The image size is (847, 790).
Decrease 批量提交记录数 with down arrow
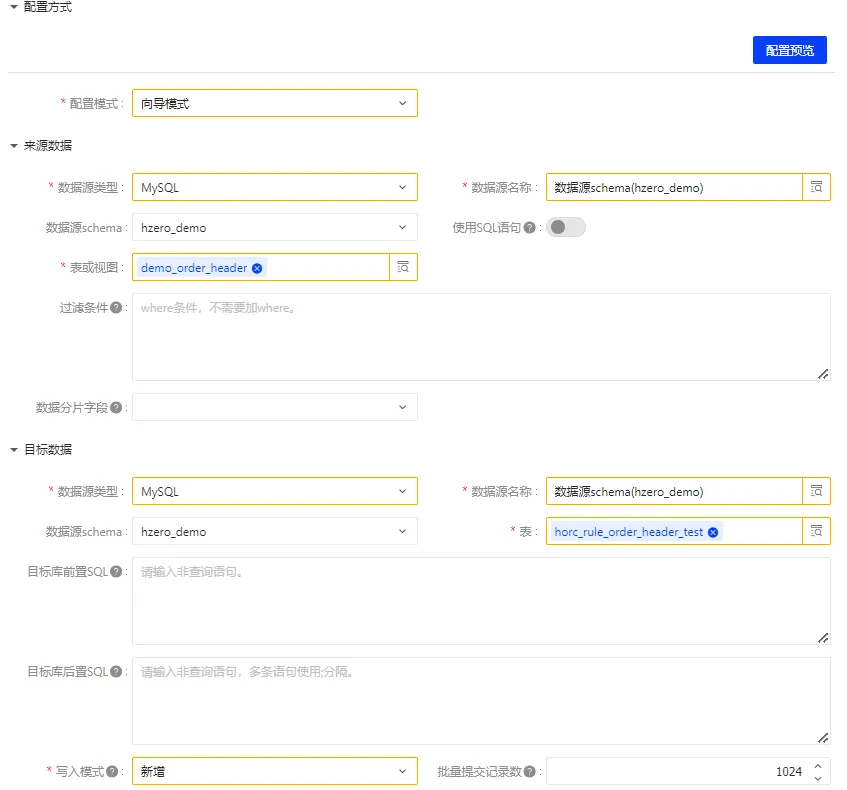click(818, 778)
